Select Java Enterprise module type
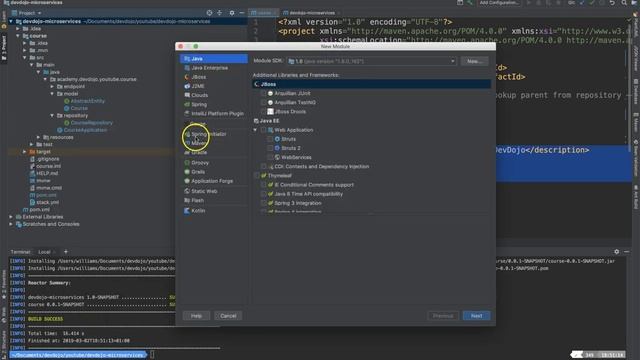The height and width of the screenshot is (360, 640). pos(214,68)
